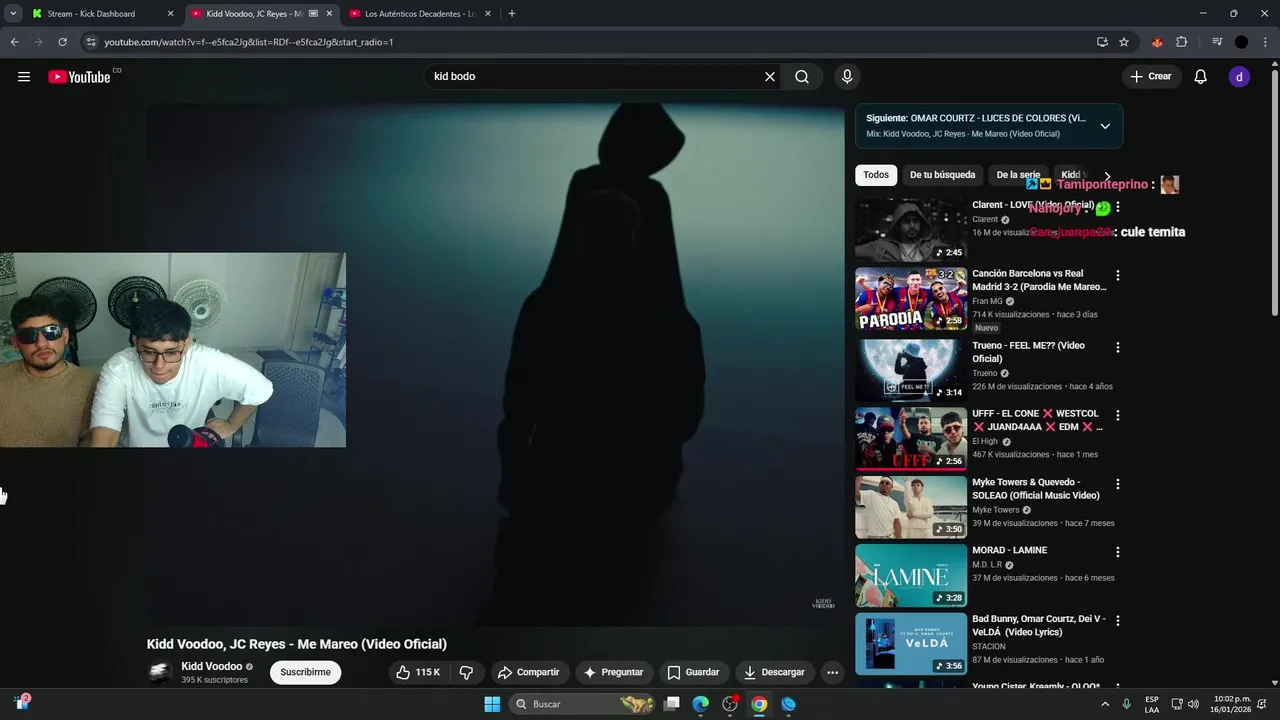Open Windows Start menu
1280x720 pixels.
point(492,704)
